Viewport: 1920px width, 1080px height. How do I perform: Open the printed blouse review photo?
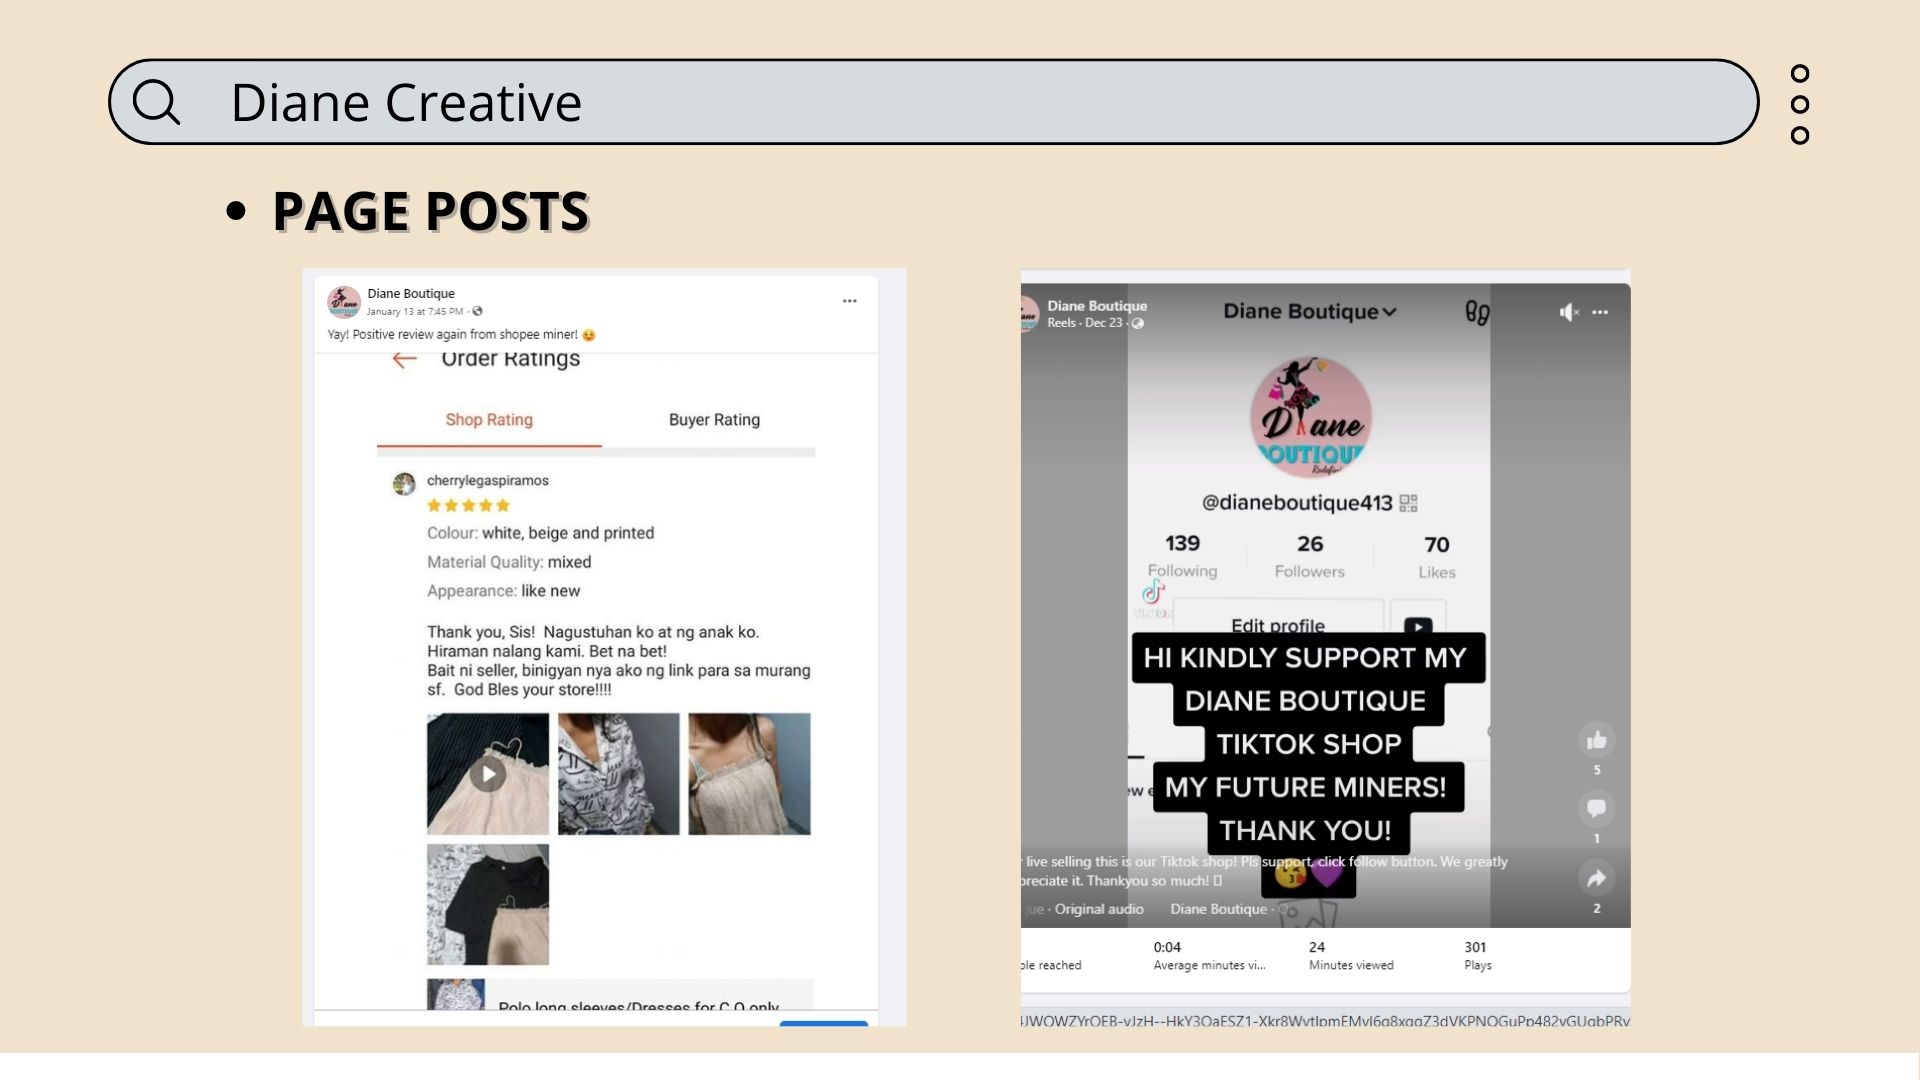[x=618, y=774]
